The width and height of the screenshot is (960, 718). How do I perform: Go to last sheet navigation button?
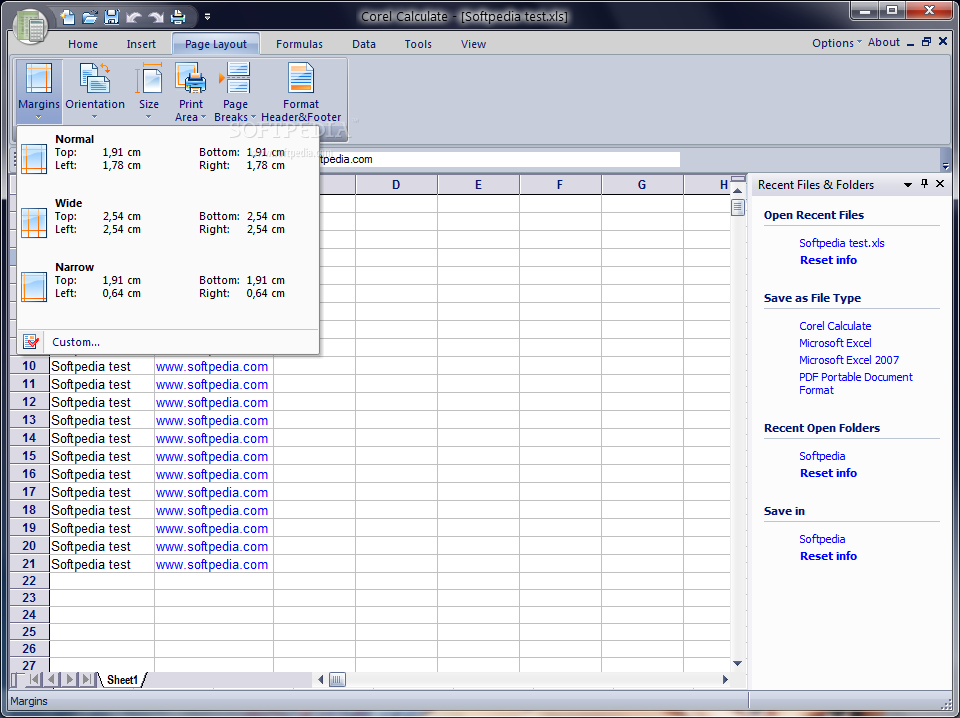[x=88, y=679]
